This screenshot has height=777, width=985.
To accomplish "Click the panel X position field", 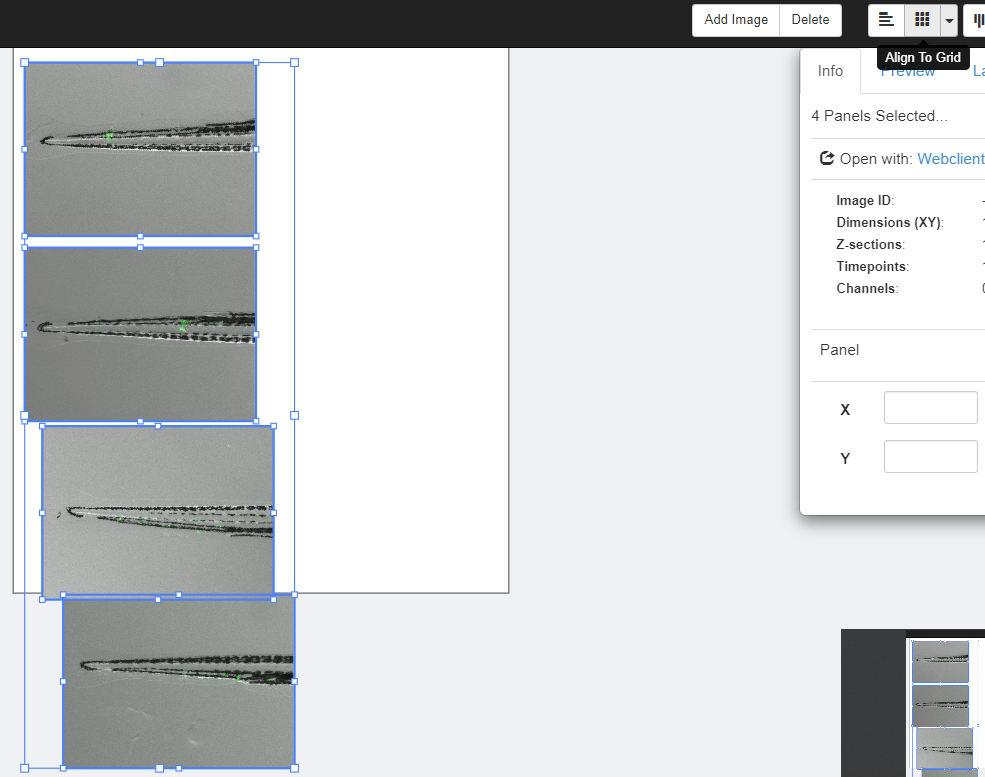I will tap(930, 408).
